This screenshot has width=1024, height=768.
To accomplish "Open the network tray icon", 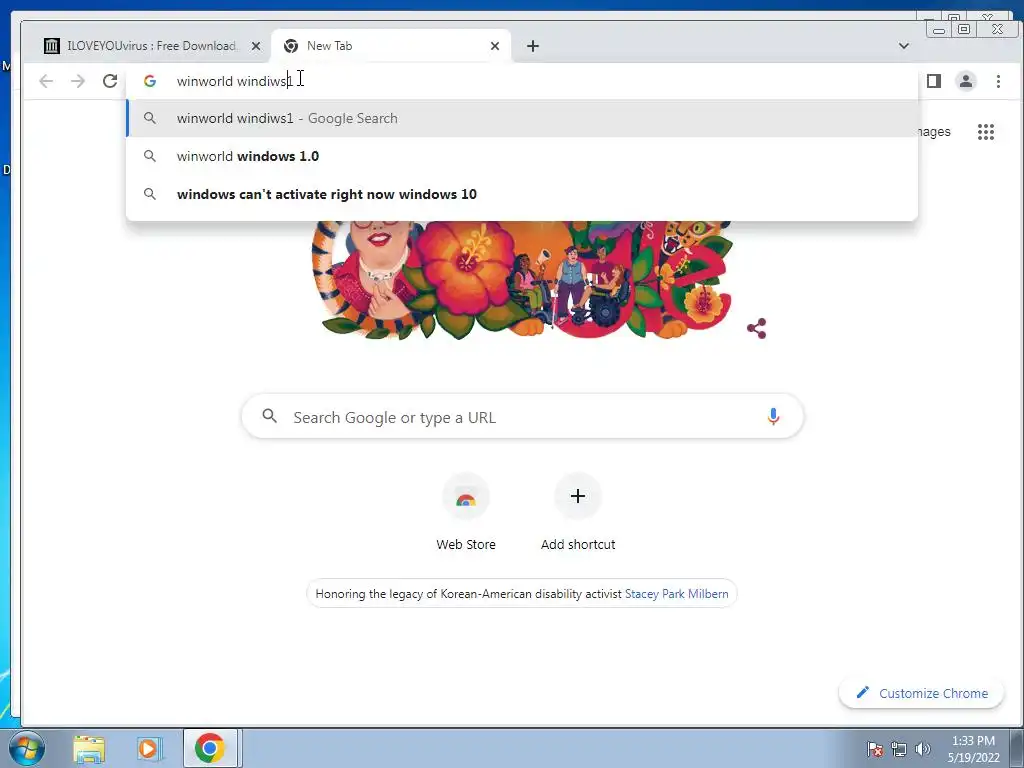I will coord(899,749).
